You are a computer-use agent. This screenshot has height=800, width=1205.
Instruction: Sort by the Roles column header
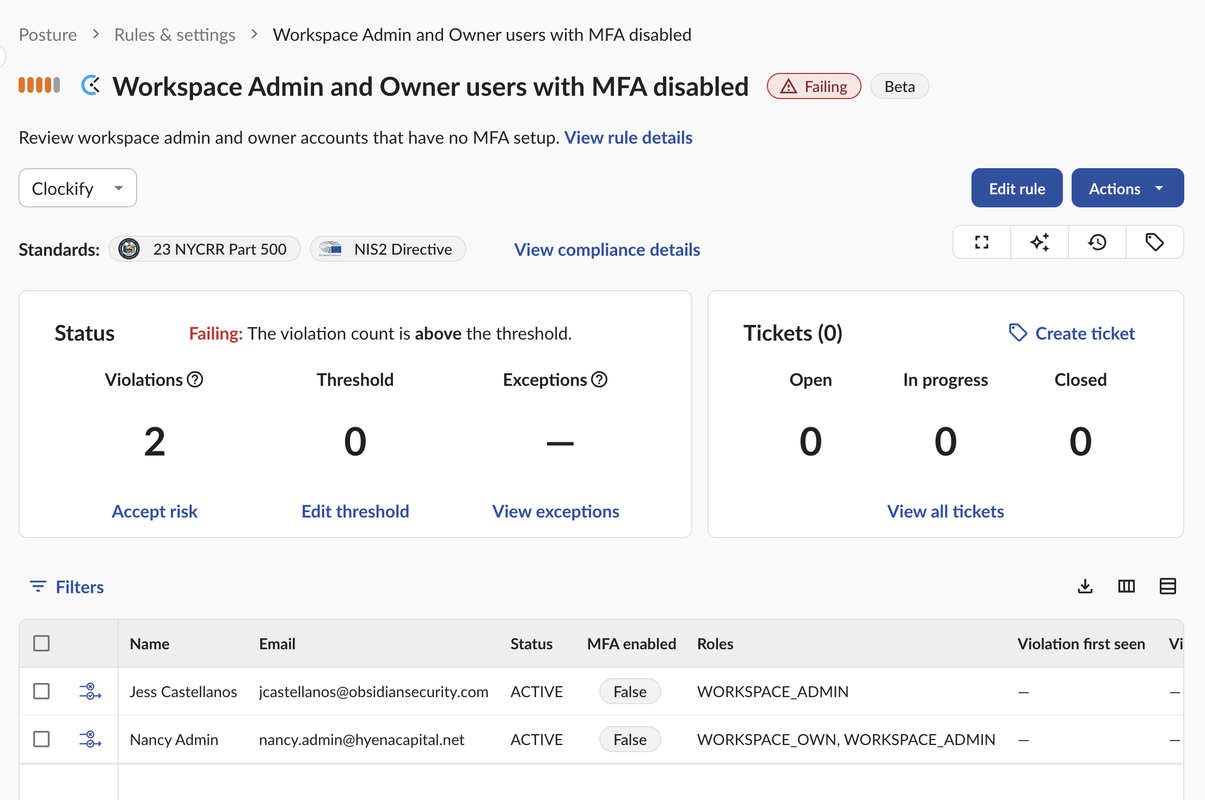tap(715, 644)
